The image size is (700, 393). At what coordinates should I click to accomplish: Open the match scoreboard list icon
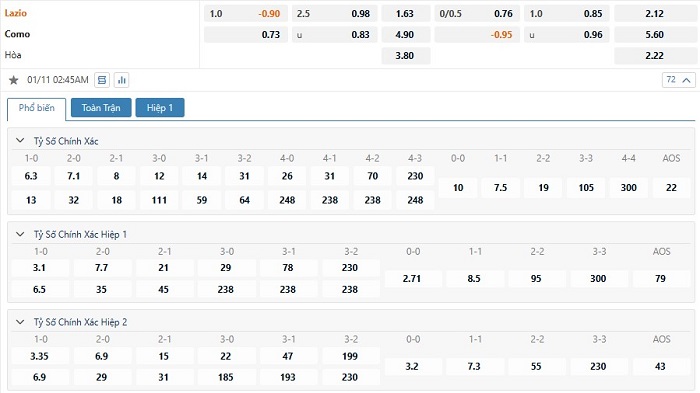click(102, 80)
